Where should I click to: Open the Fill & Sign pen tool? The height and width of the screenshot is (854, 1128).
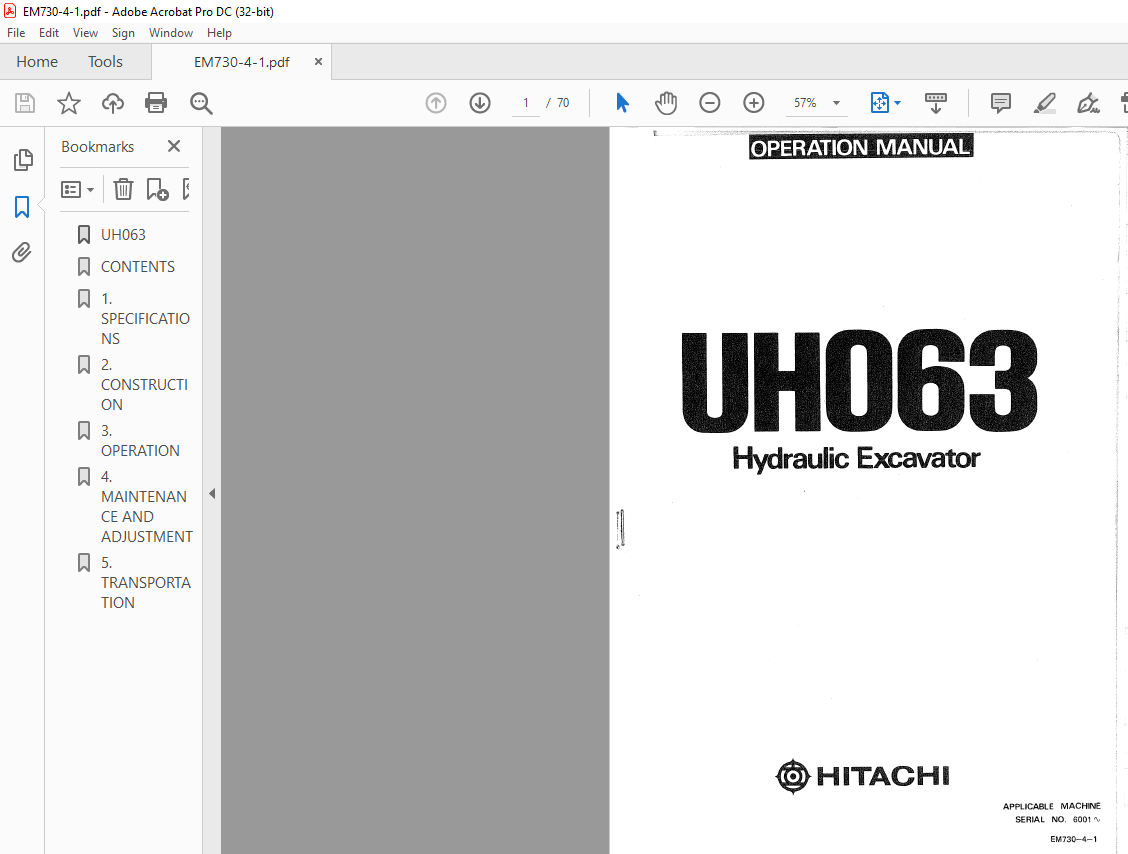1088,103
